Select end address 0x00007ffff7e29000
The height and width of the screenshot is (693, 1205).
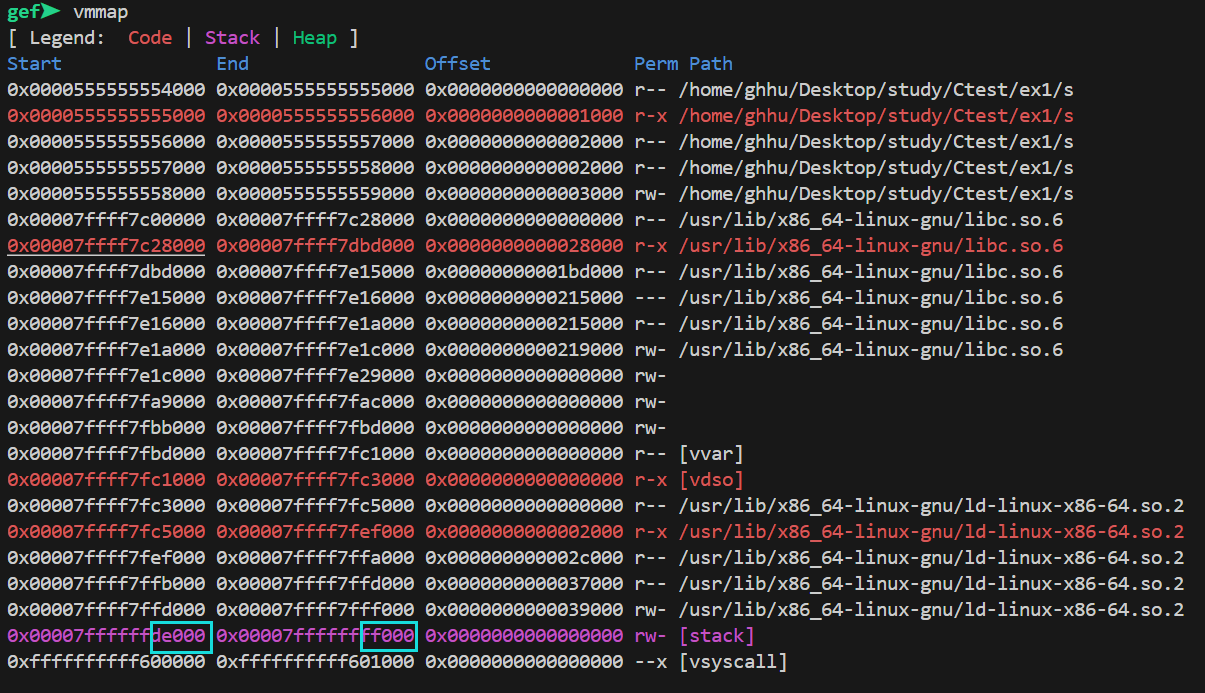(x=315, y=376)
